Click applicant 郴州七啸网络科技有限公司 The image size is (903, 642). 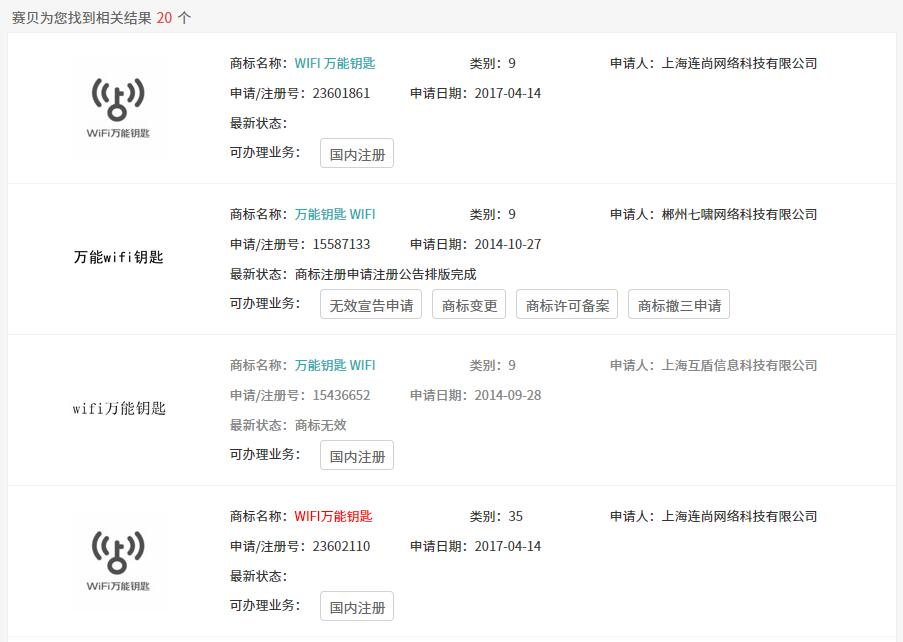tap(739, 214)
